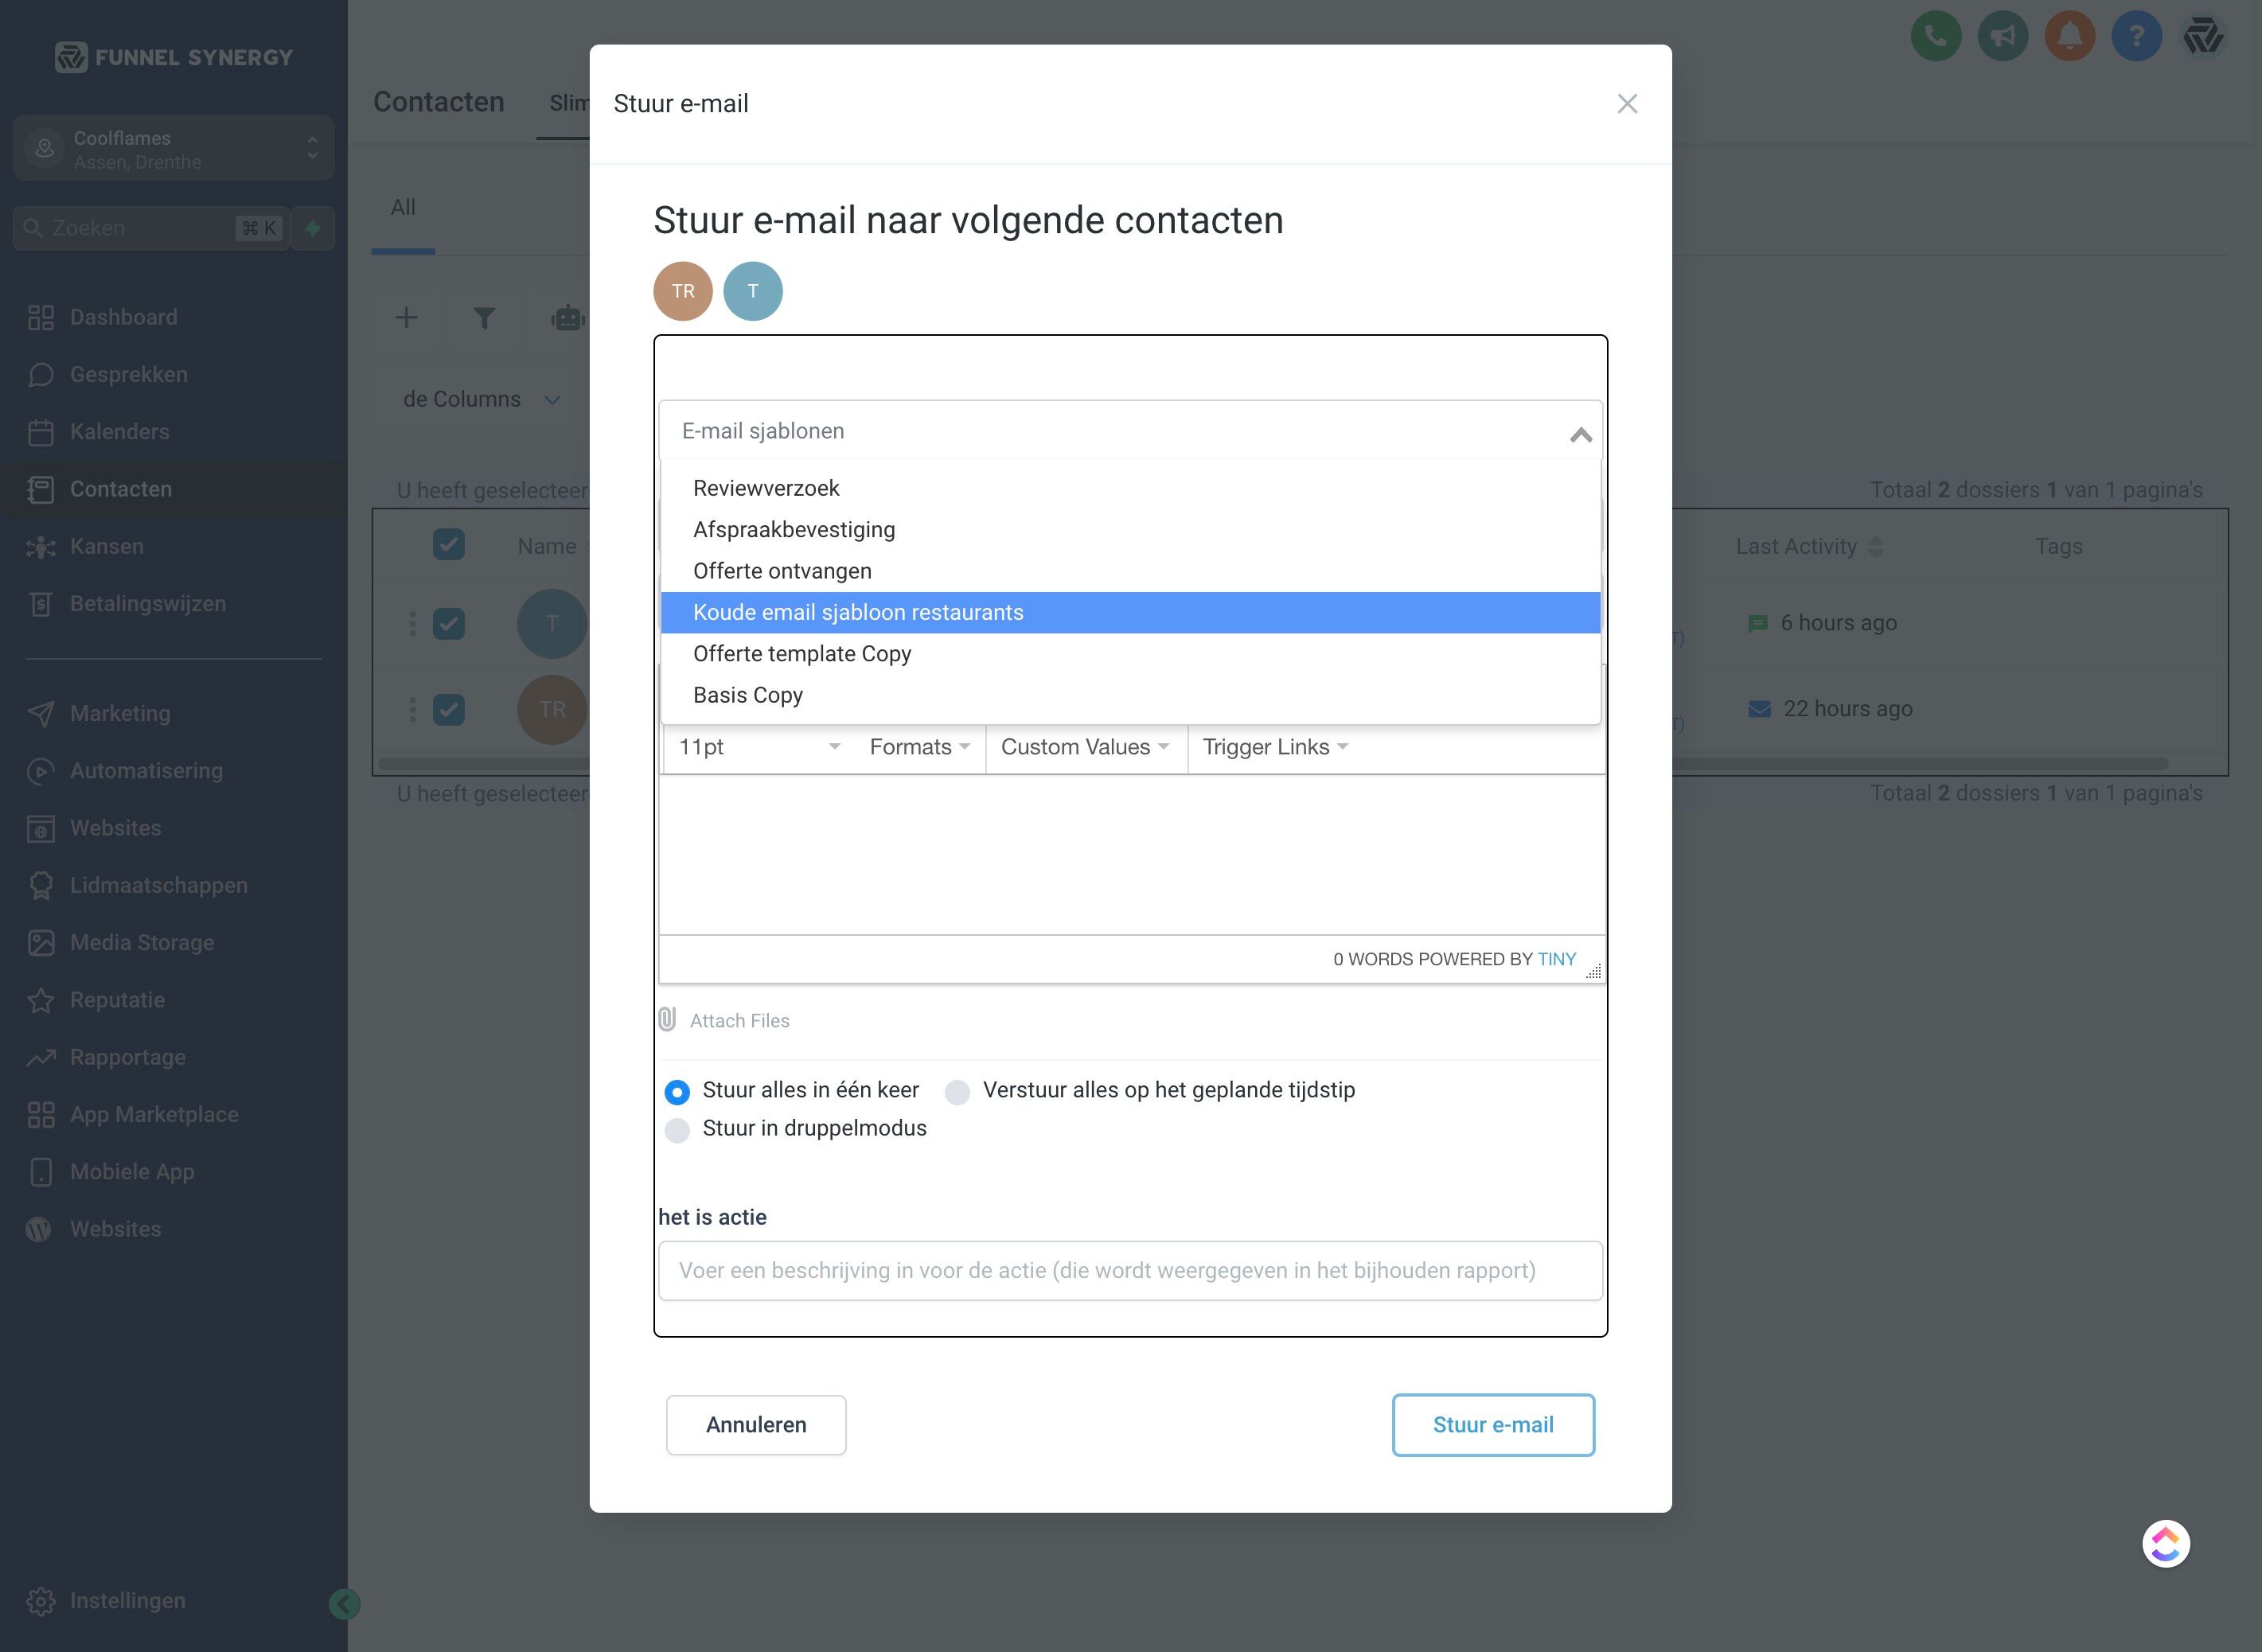Open the Custom Values dropdown
This screenshot has height=1652, width=2262.
coord(1085,747)
